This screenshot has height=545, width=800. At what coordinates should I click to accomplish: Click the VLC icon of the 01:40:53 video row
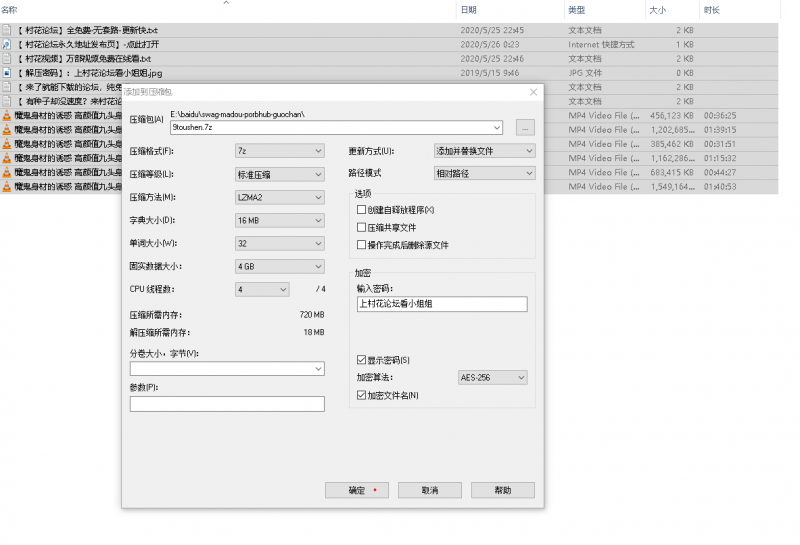[x=6, y=187]
